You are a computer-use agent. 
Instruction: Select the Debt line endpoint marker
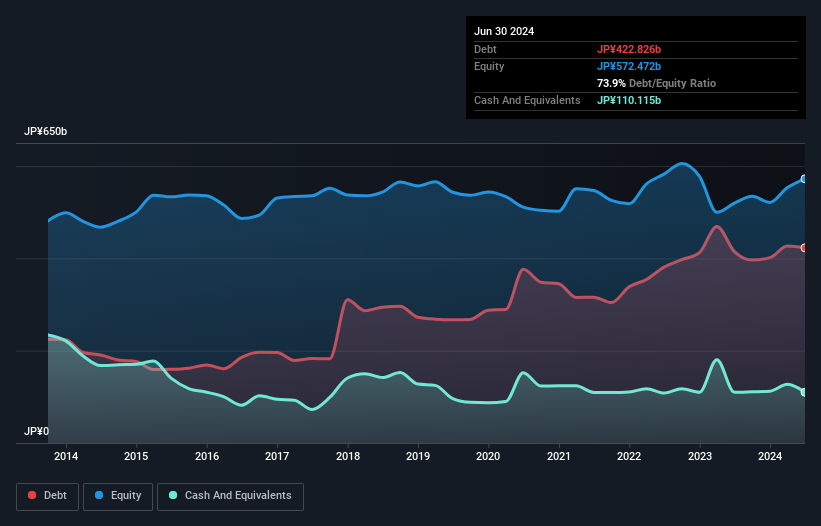804,248
